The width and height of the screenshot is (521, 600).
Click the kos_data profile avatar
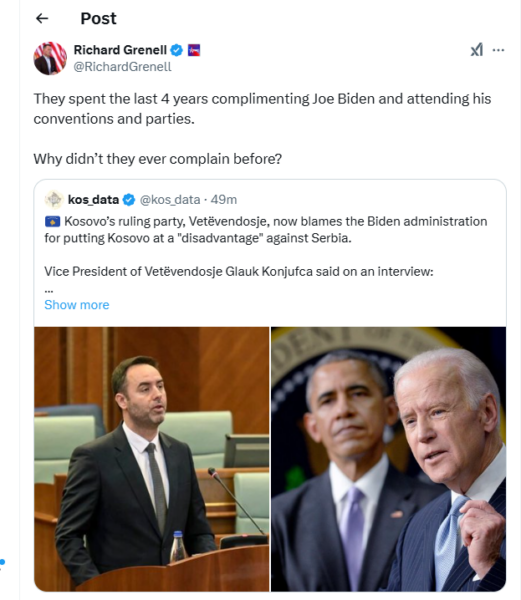pos(54,199)
